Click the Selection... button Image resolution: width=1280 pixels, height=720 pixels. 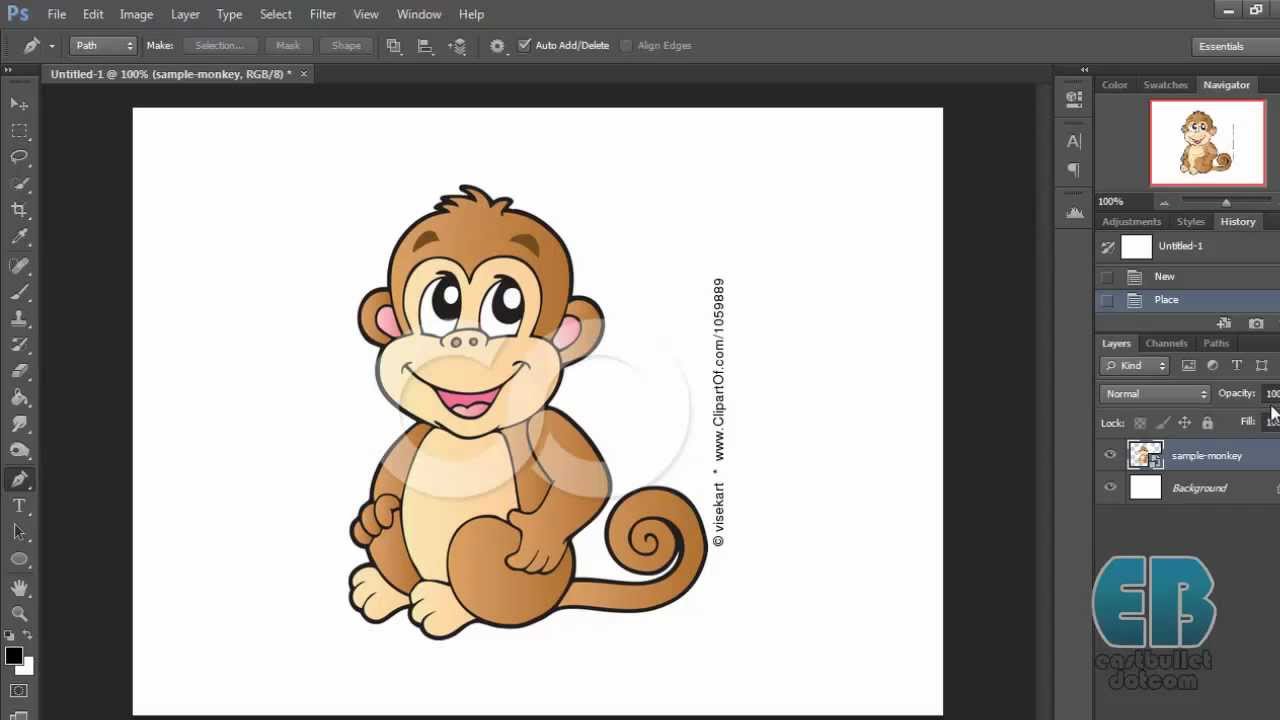click(x=220, y=45)
